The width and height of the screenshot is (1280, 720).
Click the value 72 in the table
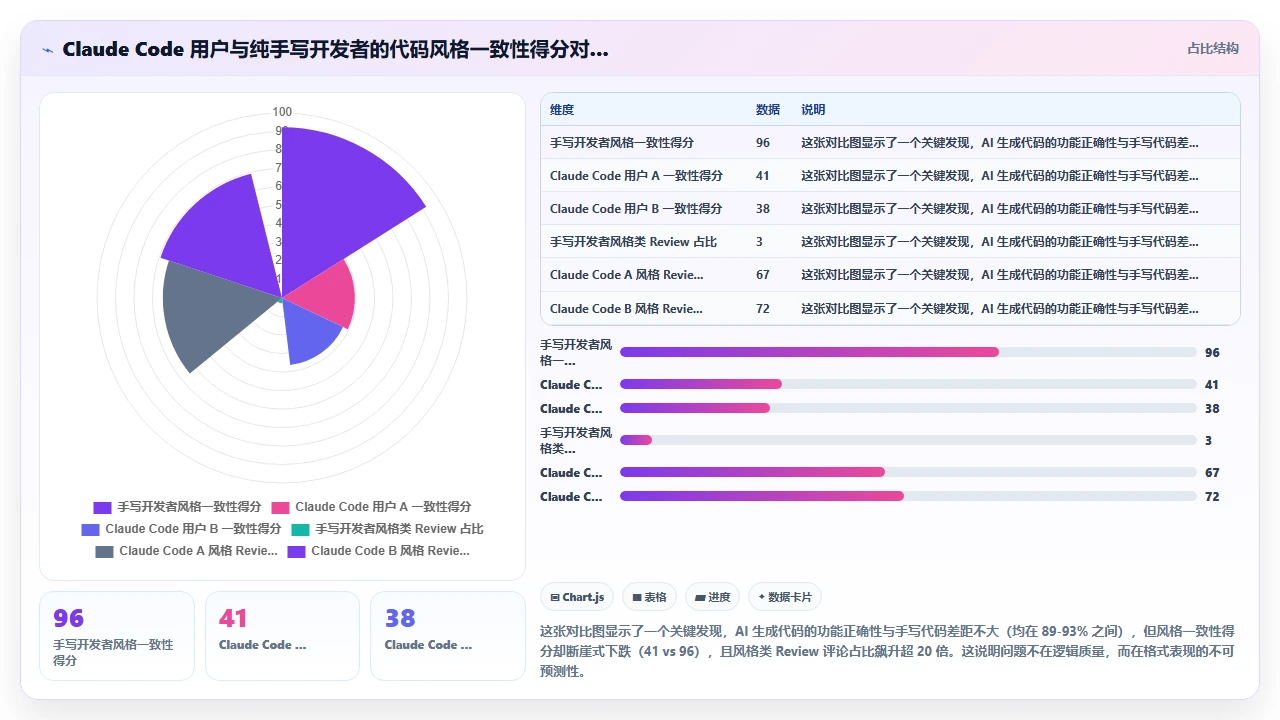point(763,309)
